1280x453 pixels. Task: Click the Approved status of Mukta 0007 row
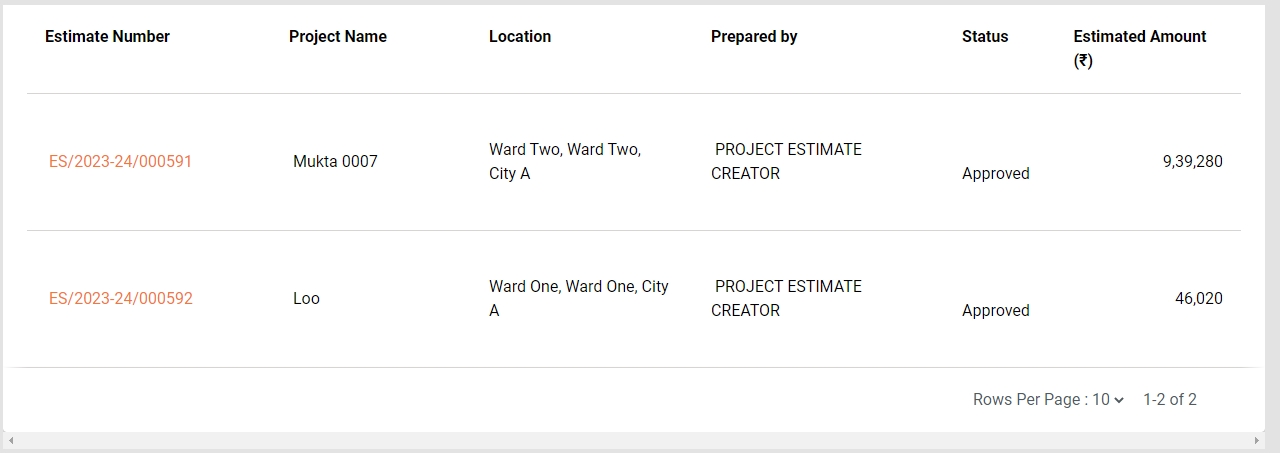995,174
